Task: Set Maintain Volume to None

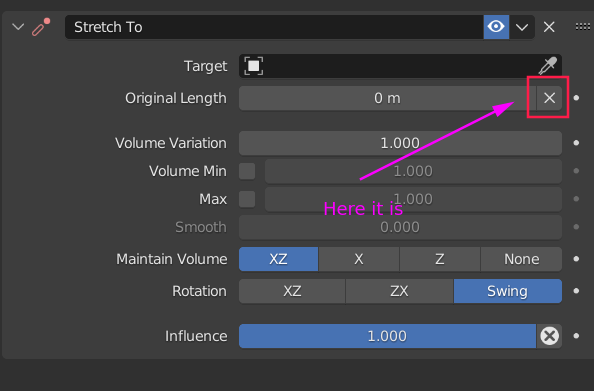Action: 521,259
